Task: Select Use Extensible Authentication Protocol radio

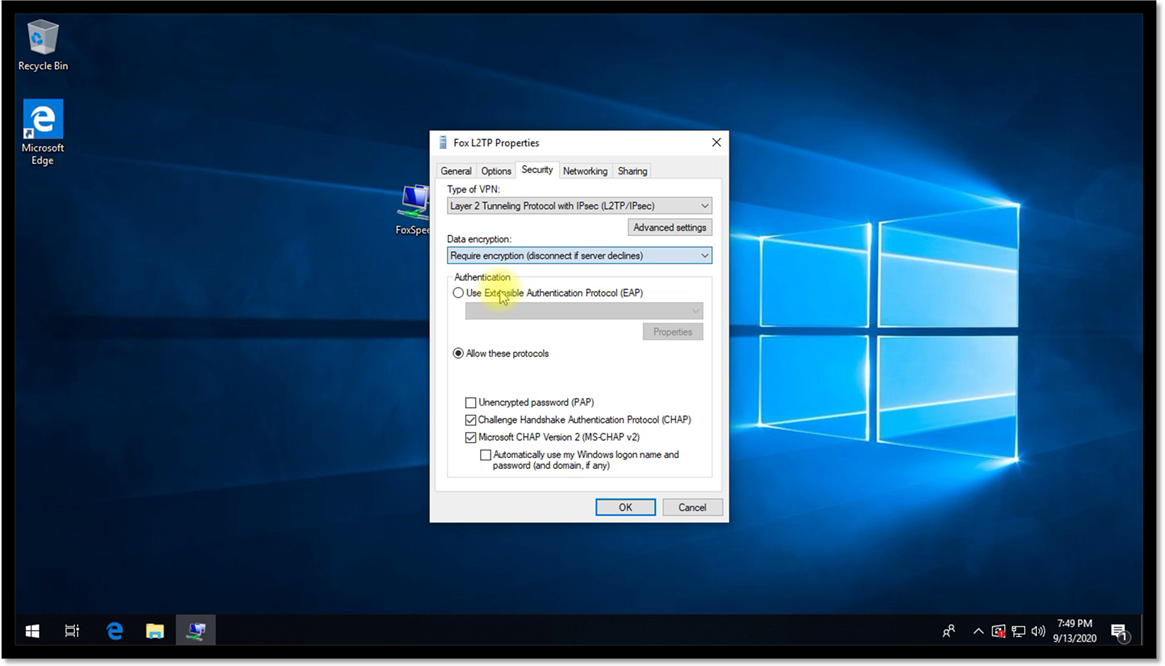Action: (458, 293)
